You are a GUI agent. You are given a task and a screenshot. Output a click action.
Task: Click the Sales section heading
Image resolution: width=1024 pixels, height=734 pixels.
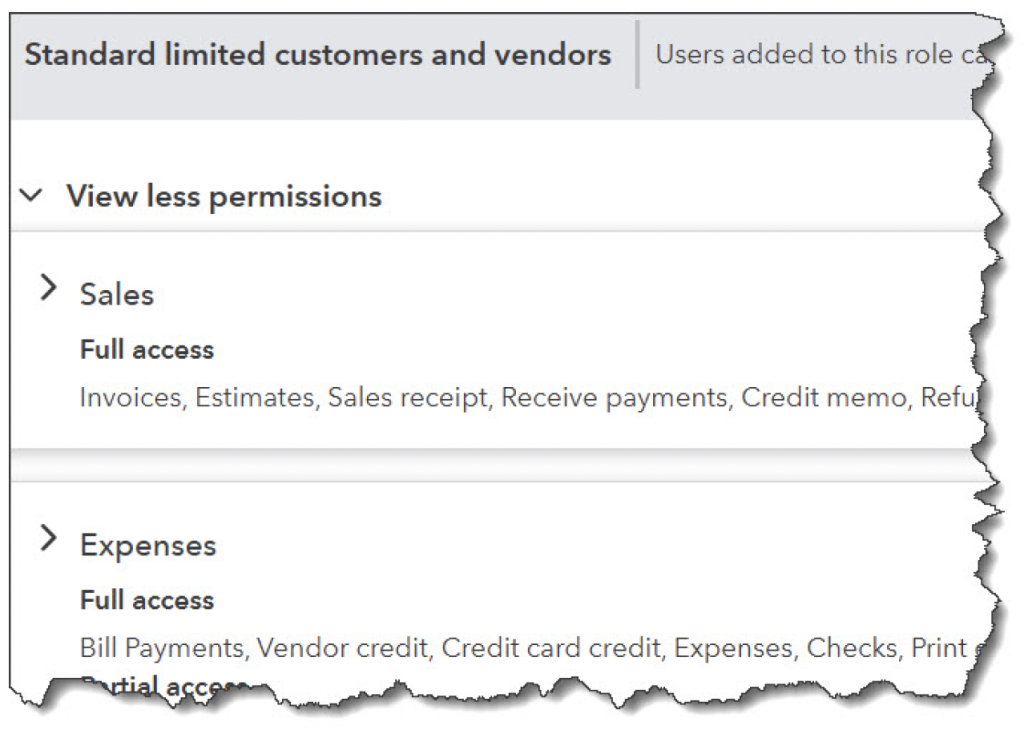[117, 295]
